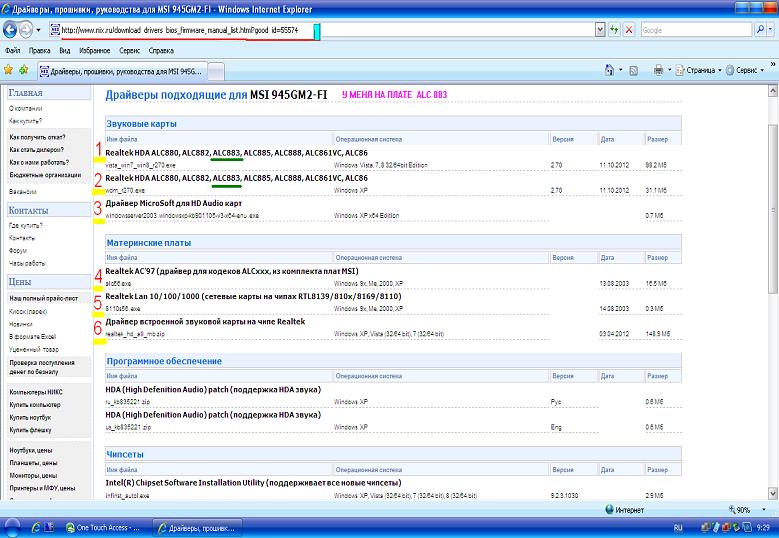
Task: Click the small new tab button
Action: click(216, 72)
